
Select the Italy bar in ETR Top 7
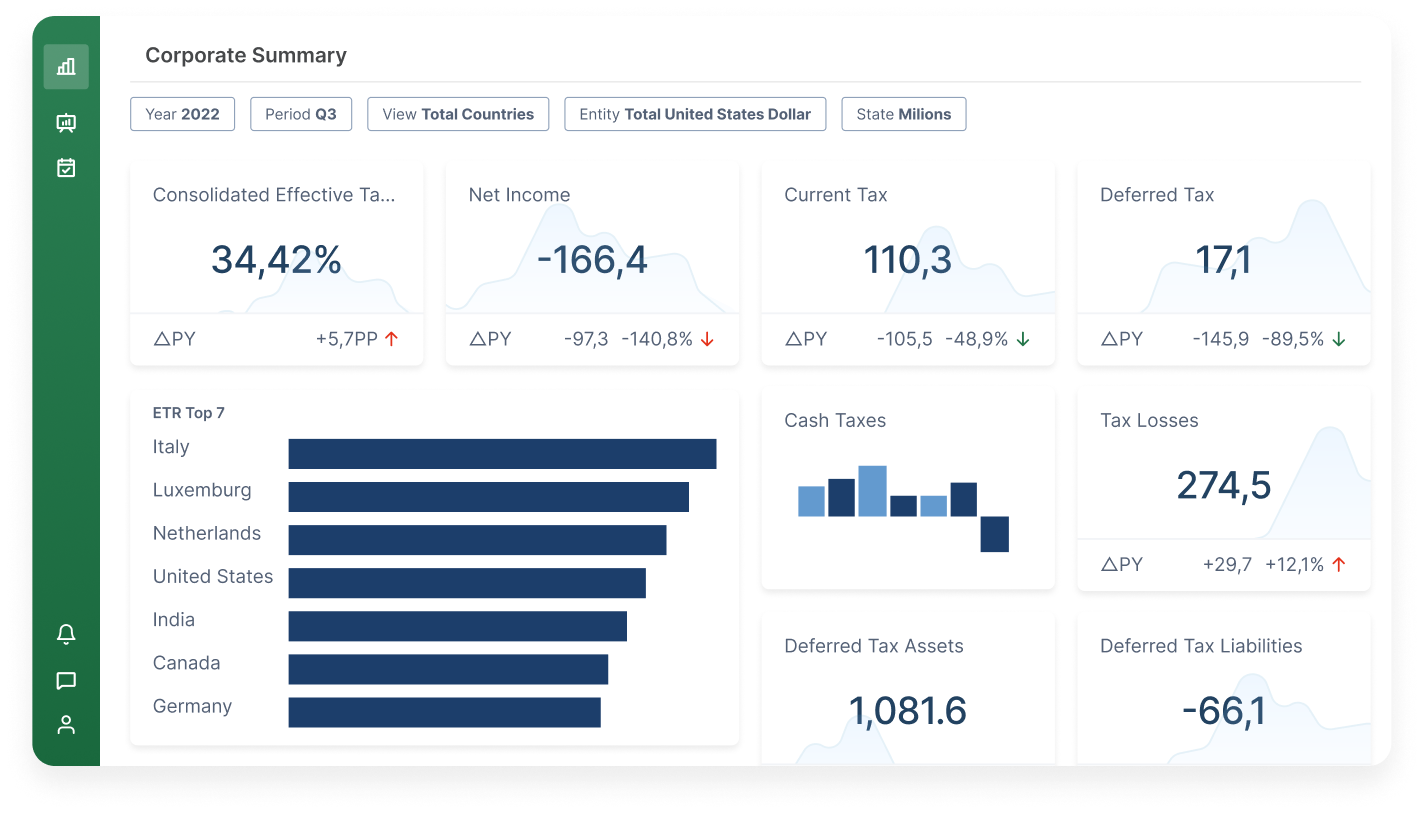point(502,453)
